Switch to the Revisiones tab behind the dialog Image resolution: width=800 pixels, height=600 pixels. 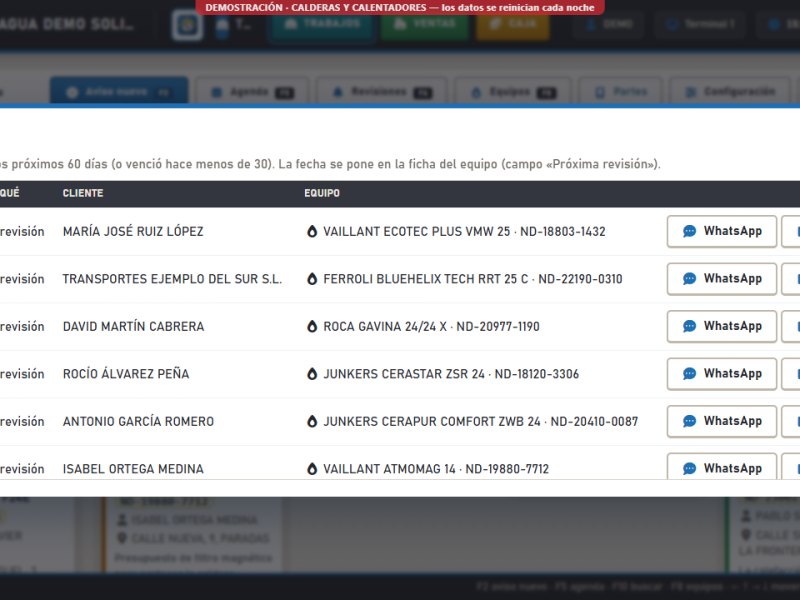point(382,92)
